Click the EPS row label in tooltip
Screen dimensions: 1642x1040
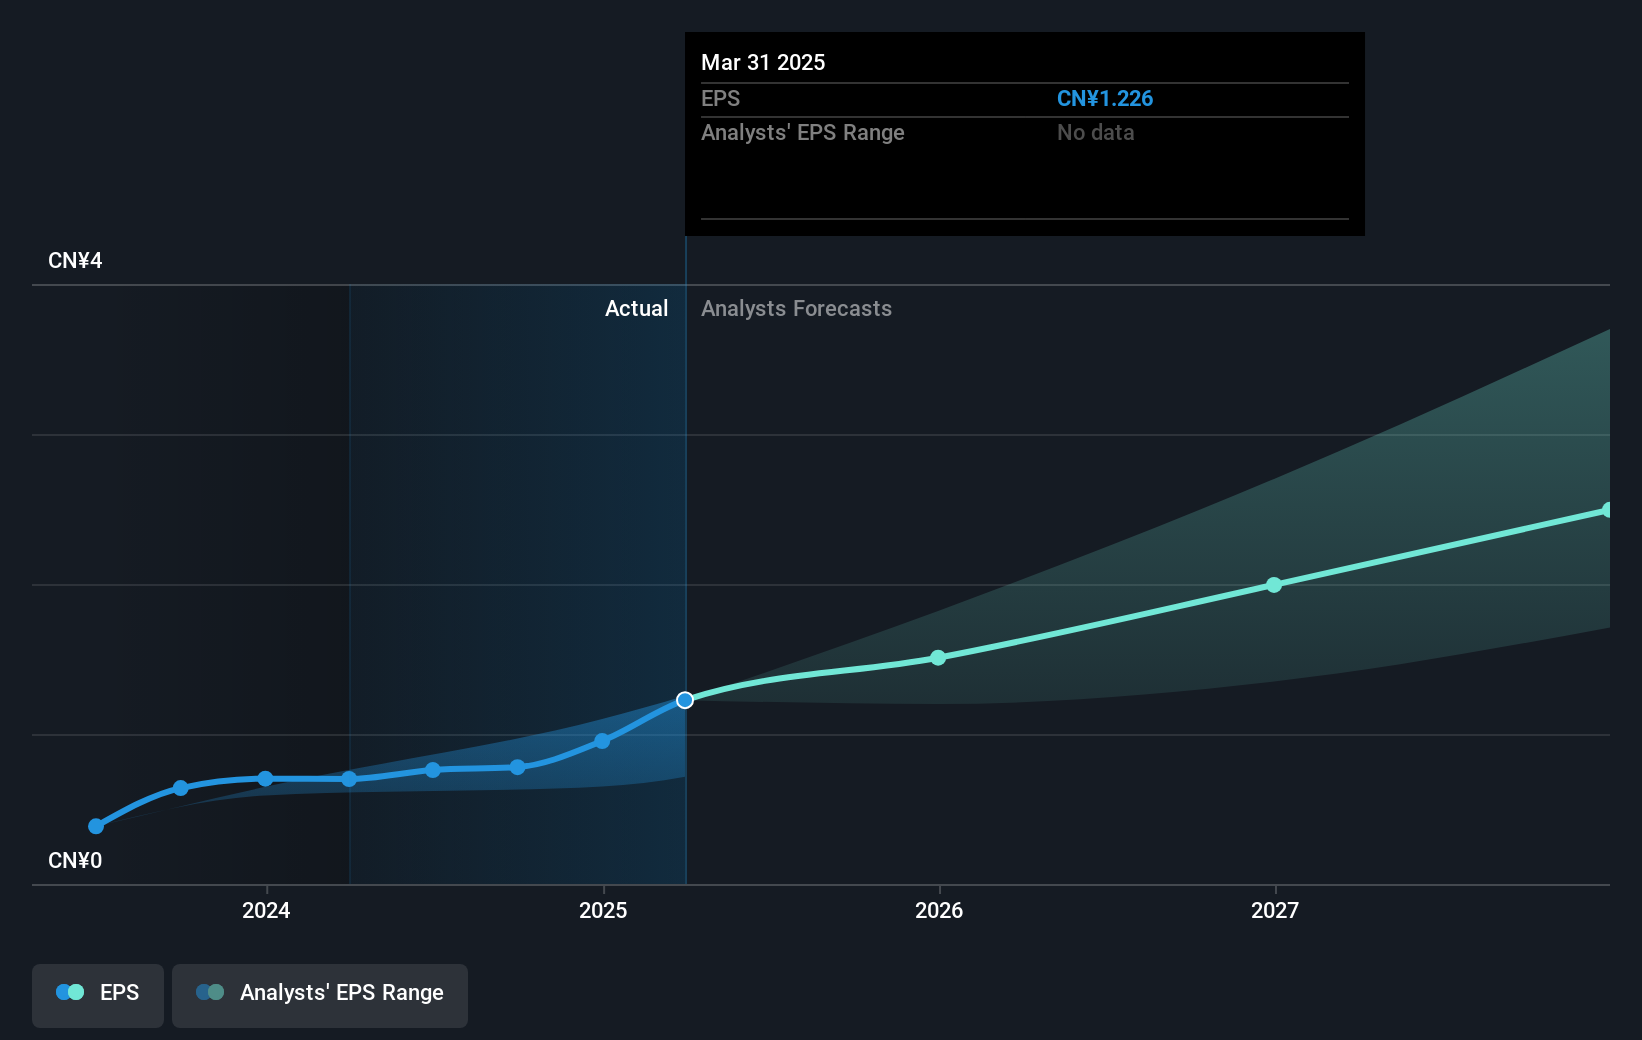pos(720,98)
